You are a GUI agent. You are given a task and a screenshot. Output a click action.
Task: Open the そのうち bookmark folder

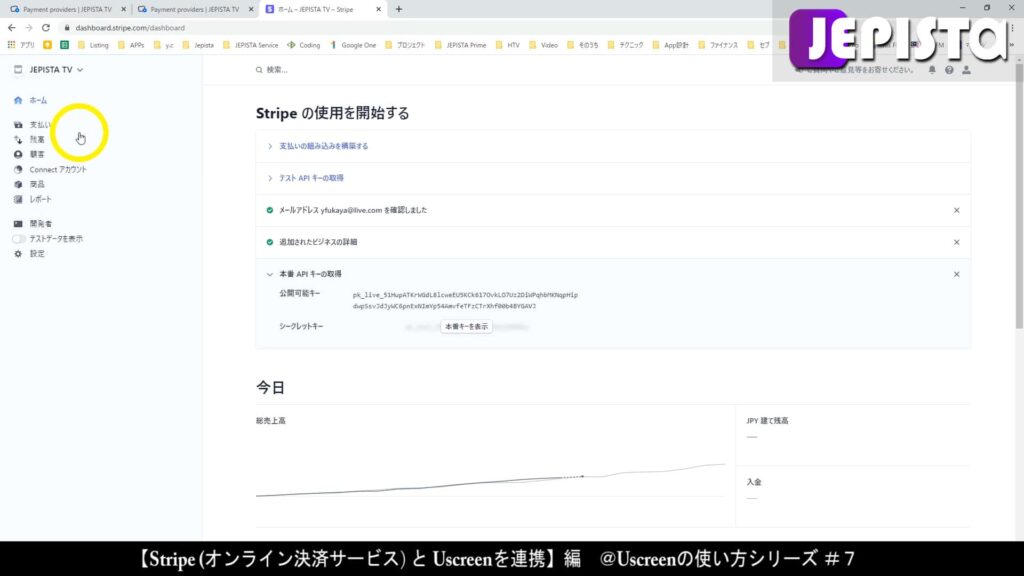pos(583,45)
